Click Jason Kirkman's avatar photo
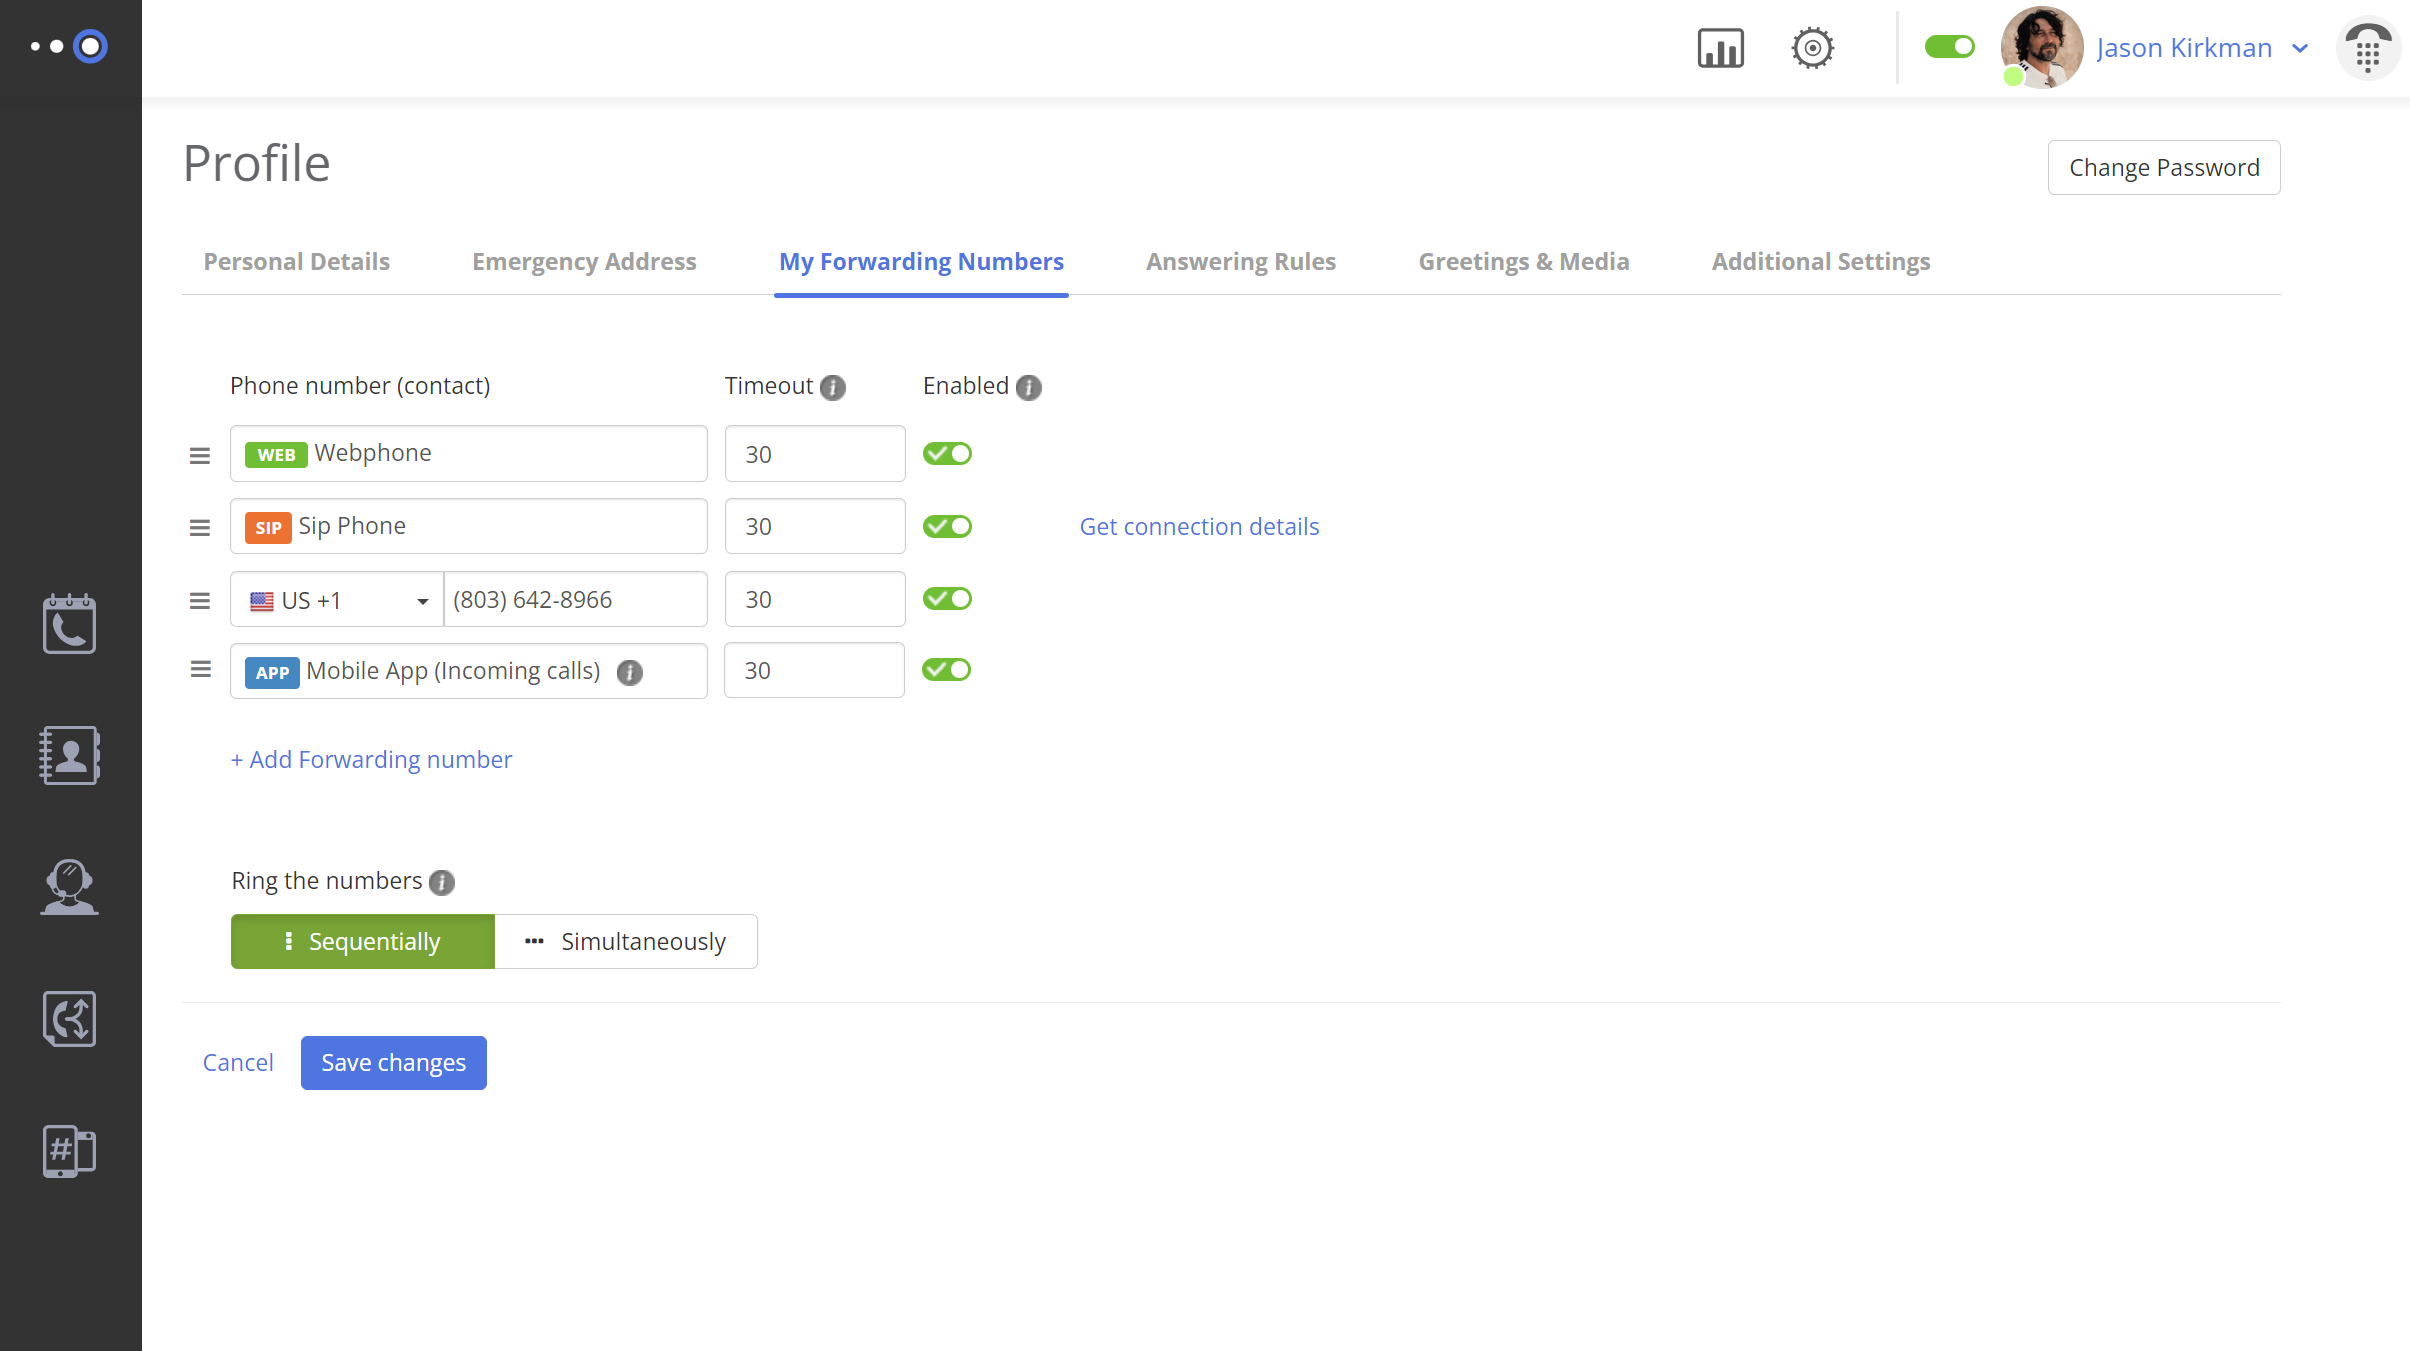2410x1351 pixels. click(x=2041, y=47)
